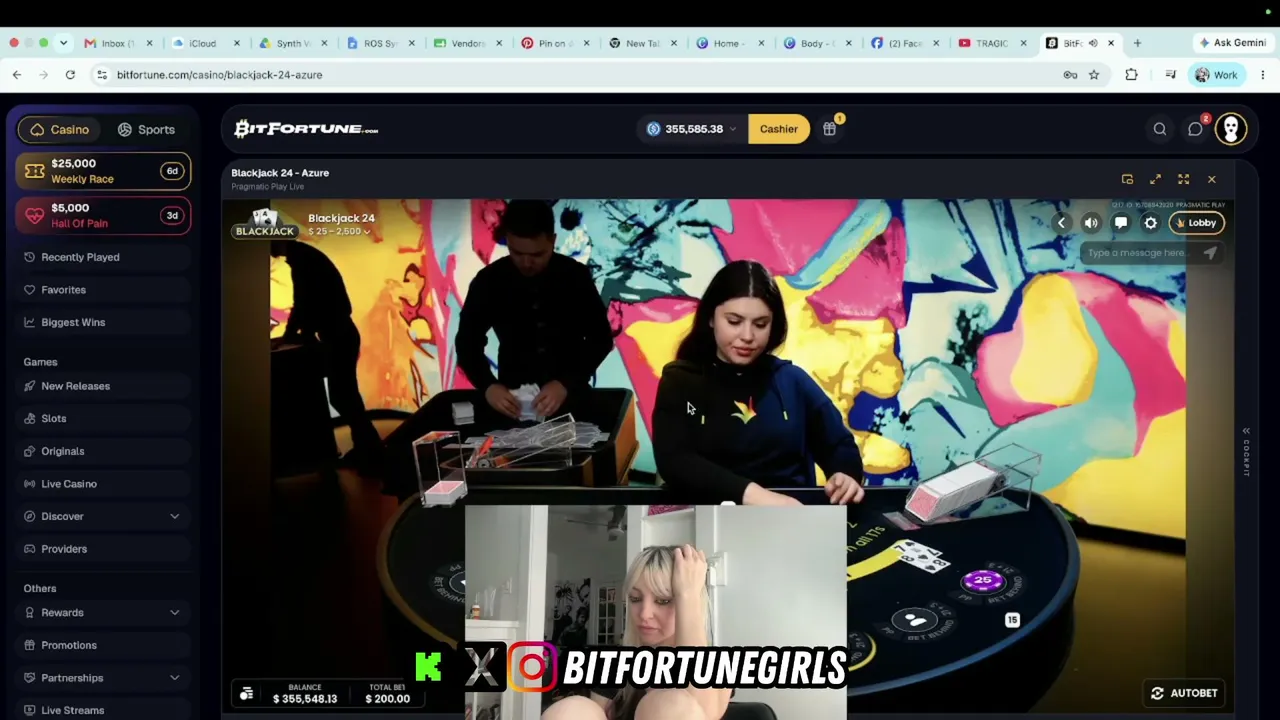Open the gift rewards icon
The image size is (1280, 720).
pyautogui.click(x=830, y=128)
